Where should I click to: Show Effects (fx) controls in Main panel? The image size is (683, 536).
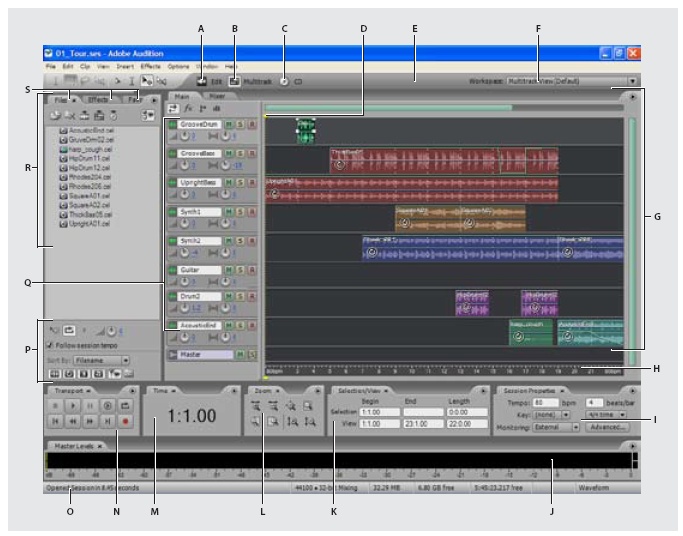(x=188, y=108)
